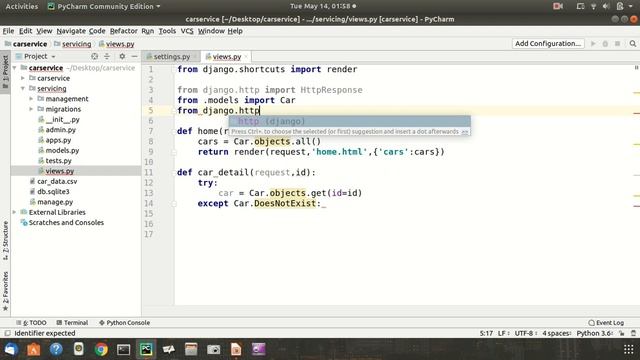The width and height of the screenshot is (640, 360).
Task: Select car_data.csv file
Action: 57,181
